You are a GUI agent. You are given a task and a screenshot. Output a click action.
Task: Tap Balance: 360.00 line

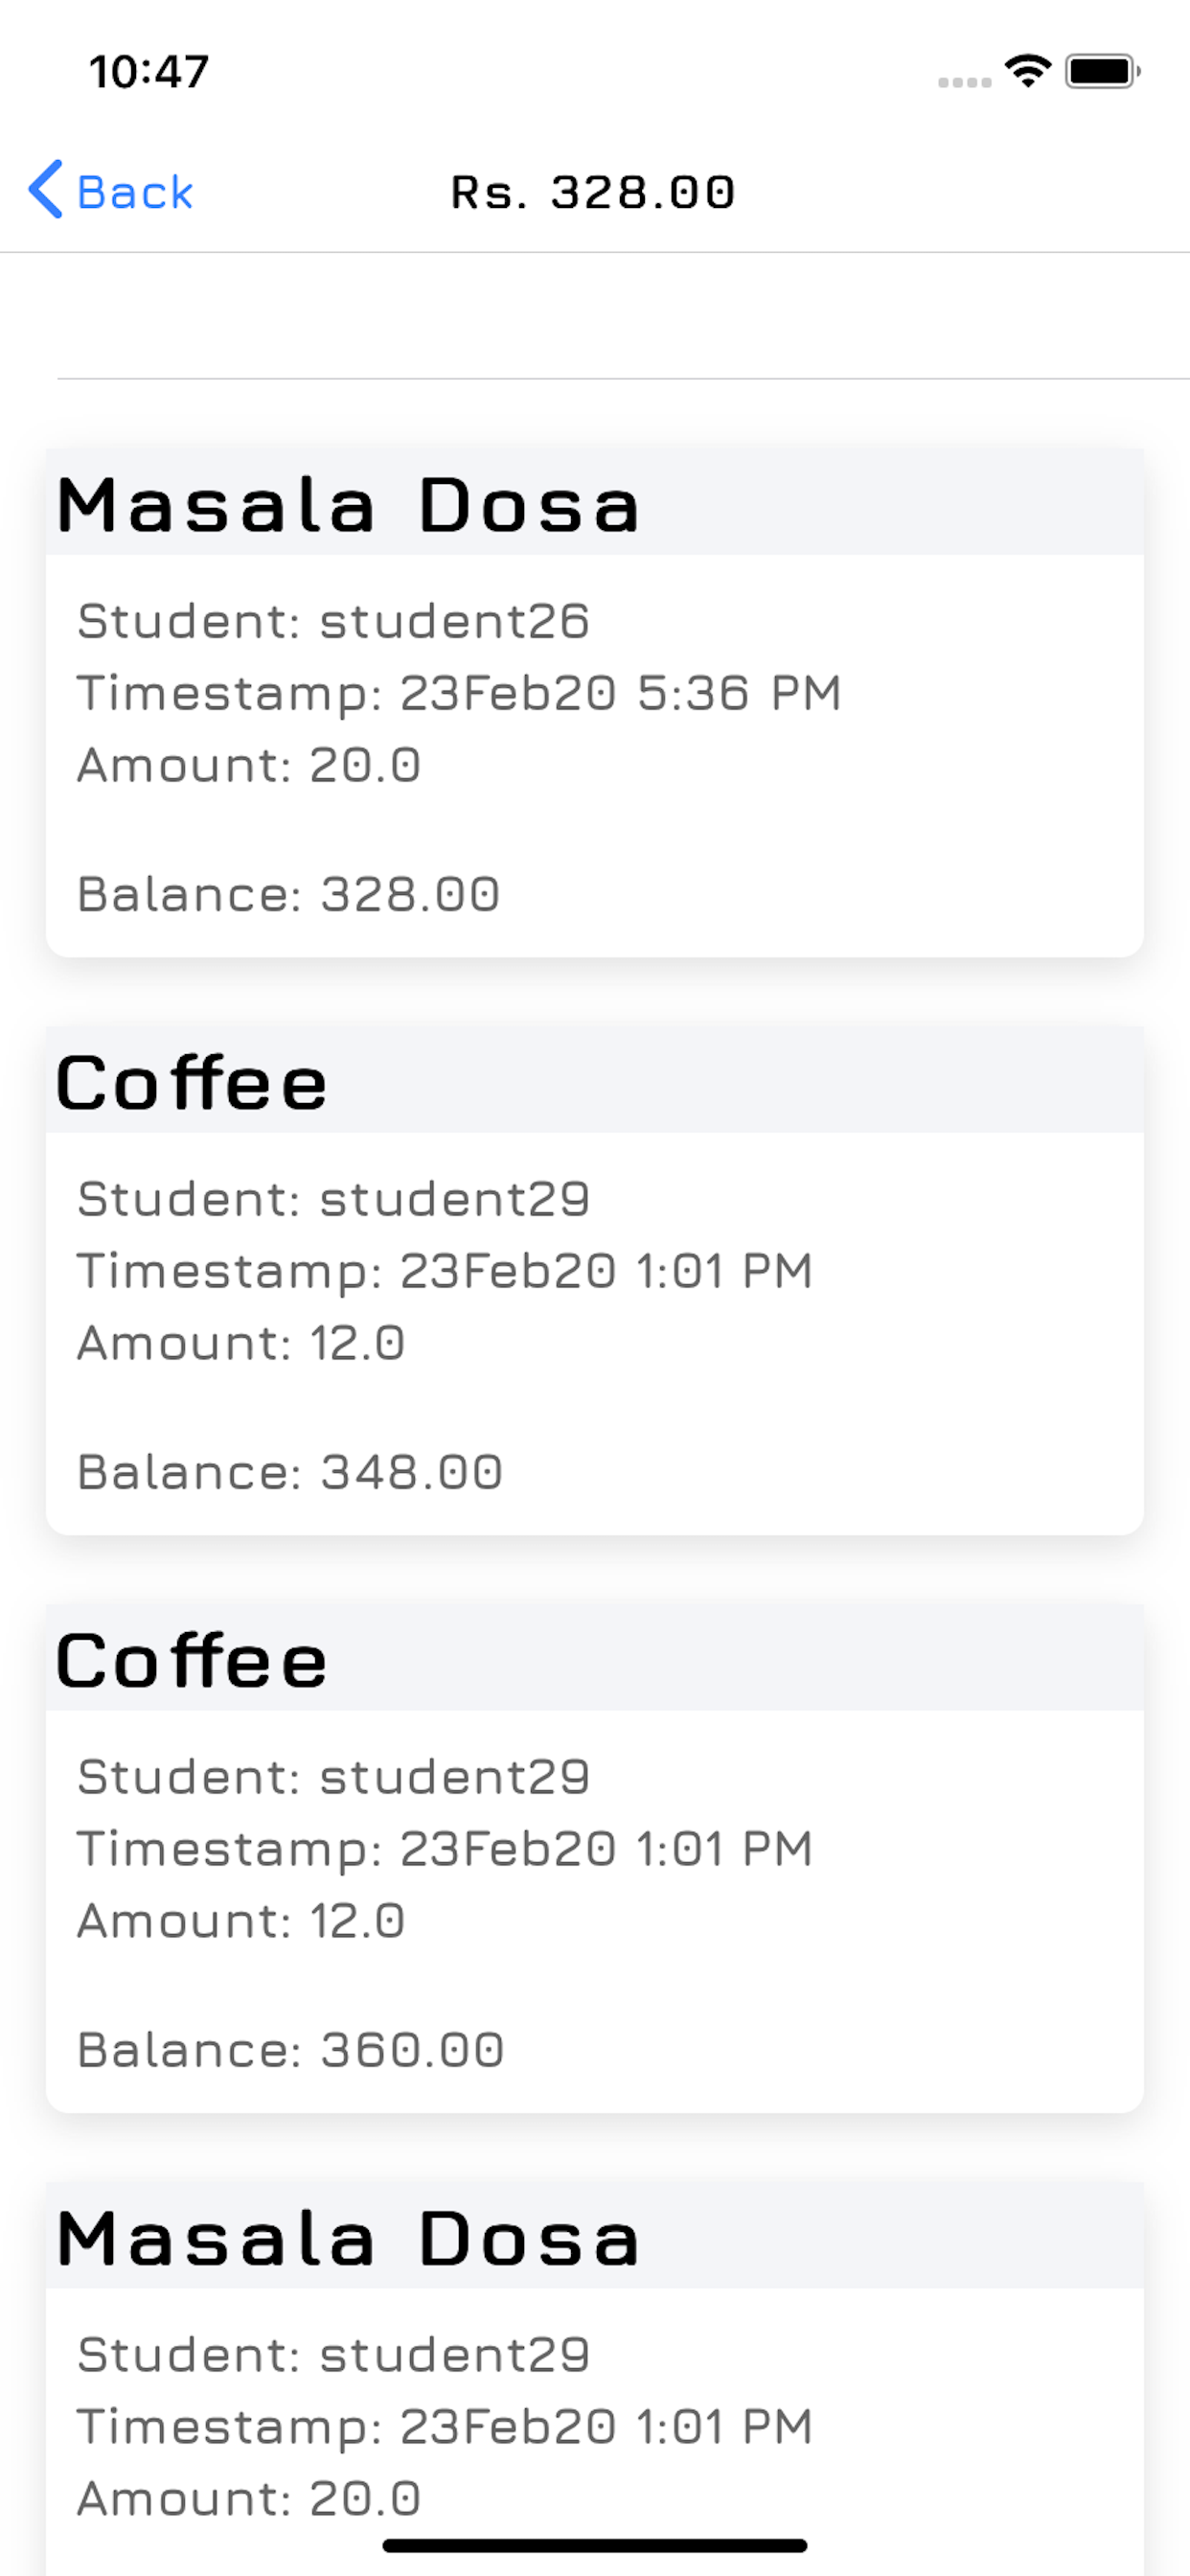(x=290, y=2050)
